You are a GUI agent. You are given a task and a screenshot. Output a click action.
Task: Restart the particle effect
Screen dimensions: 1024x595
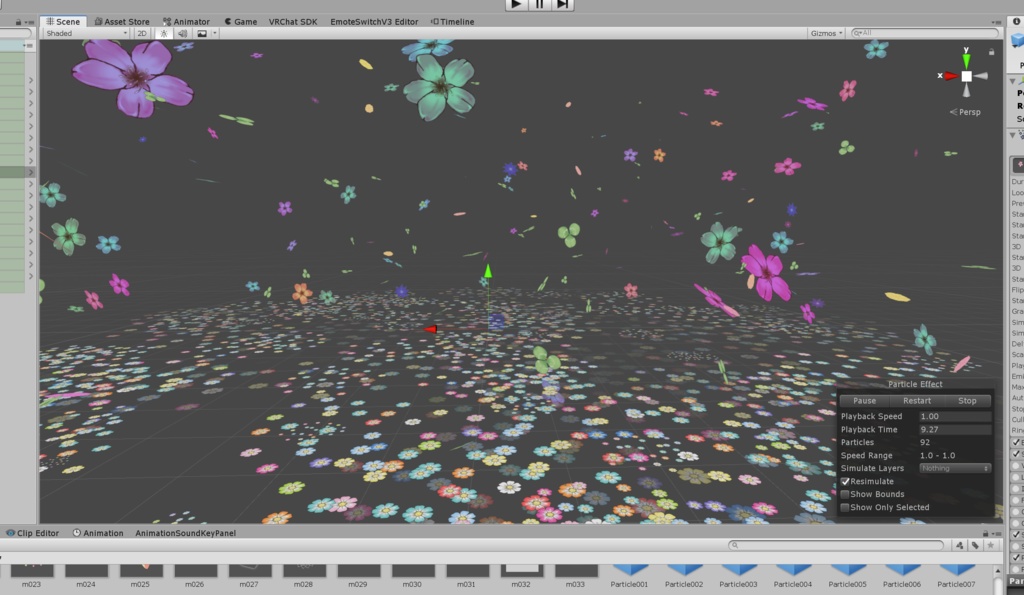pos(917,400)
